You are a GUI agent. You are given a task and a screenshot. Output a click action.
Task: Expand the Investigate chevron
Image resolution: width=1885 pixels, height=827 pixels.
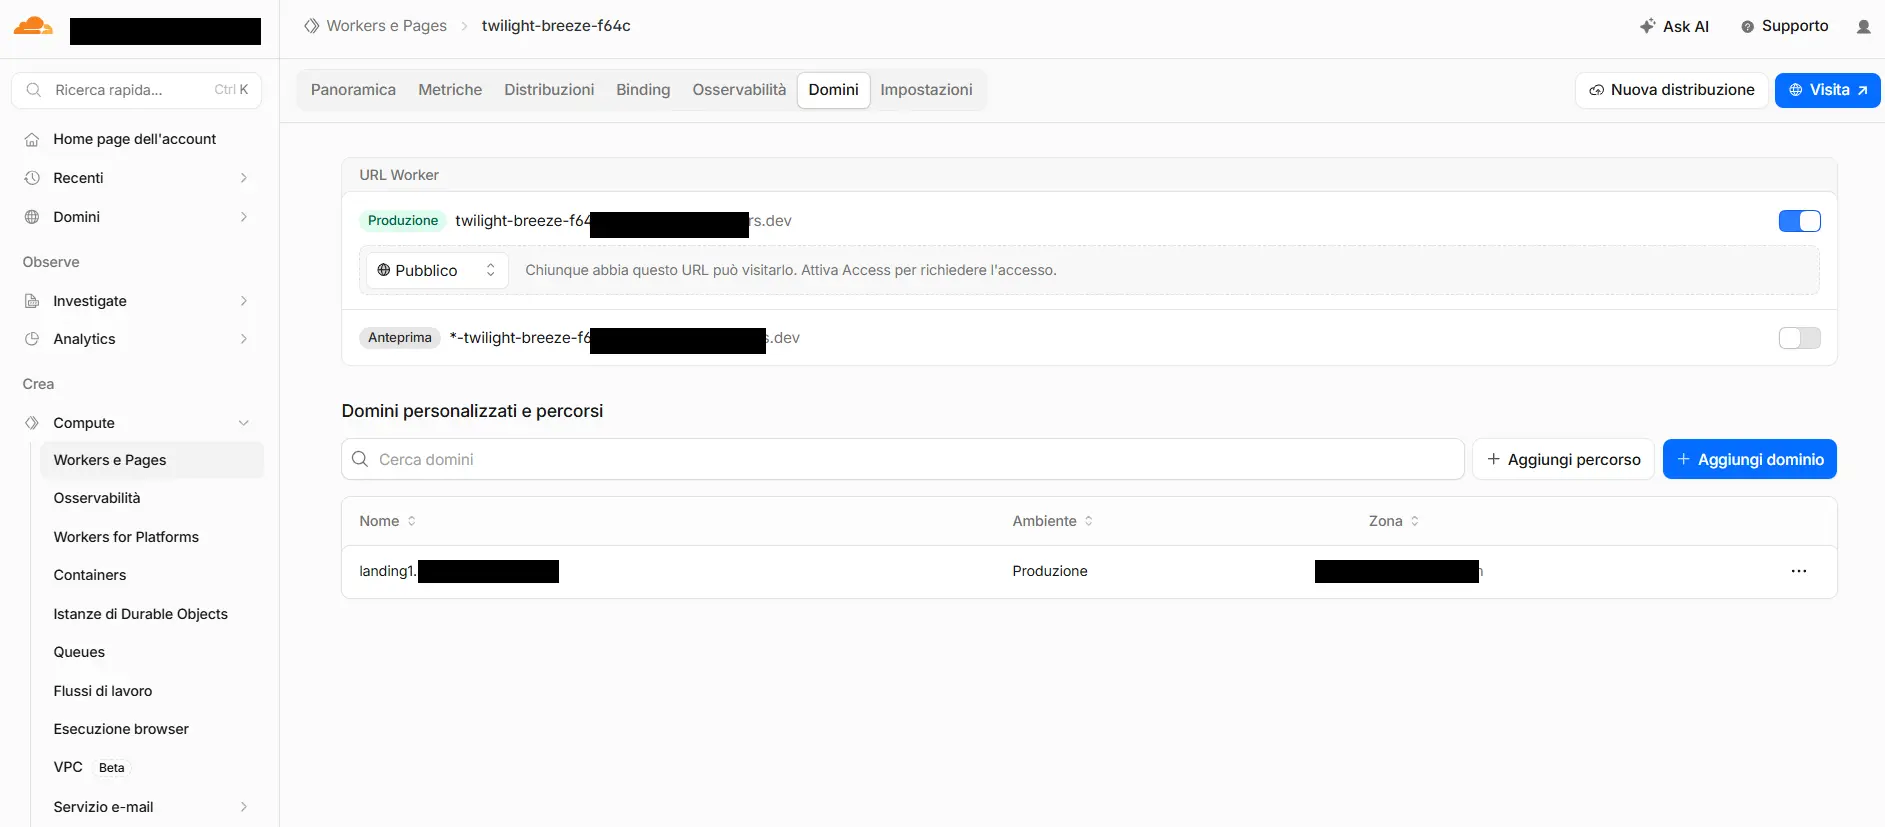(x=243, y=301)
